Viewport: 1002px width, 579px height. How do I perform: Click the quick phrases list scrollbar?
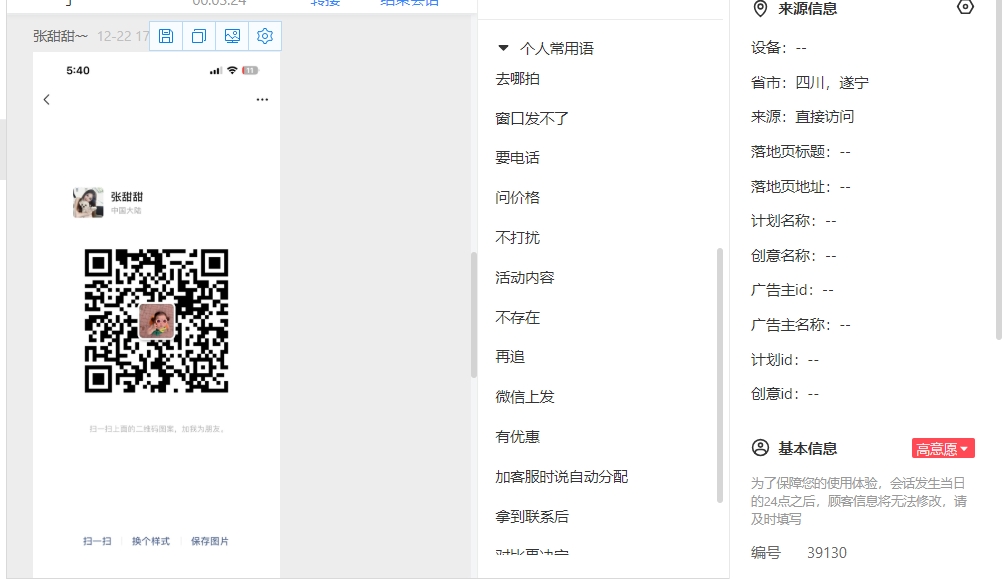720,375
